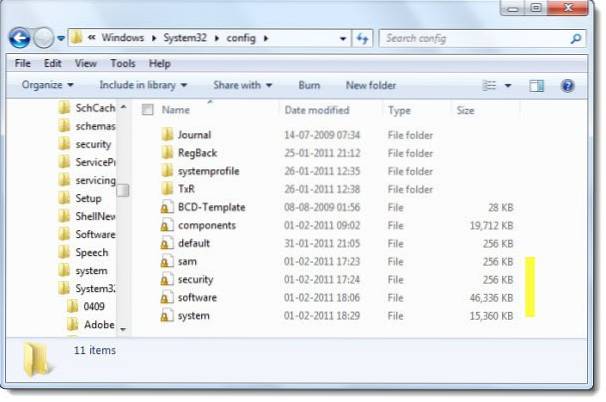This screenshot has height=402, width=606.
Task: Click the search magnifier icon
Action: [x=577, y=38]
